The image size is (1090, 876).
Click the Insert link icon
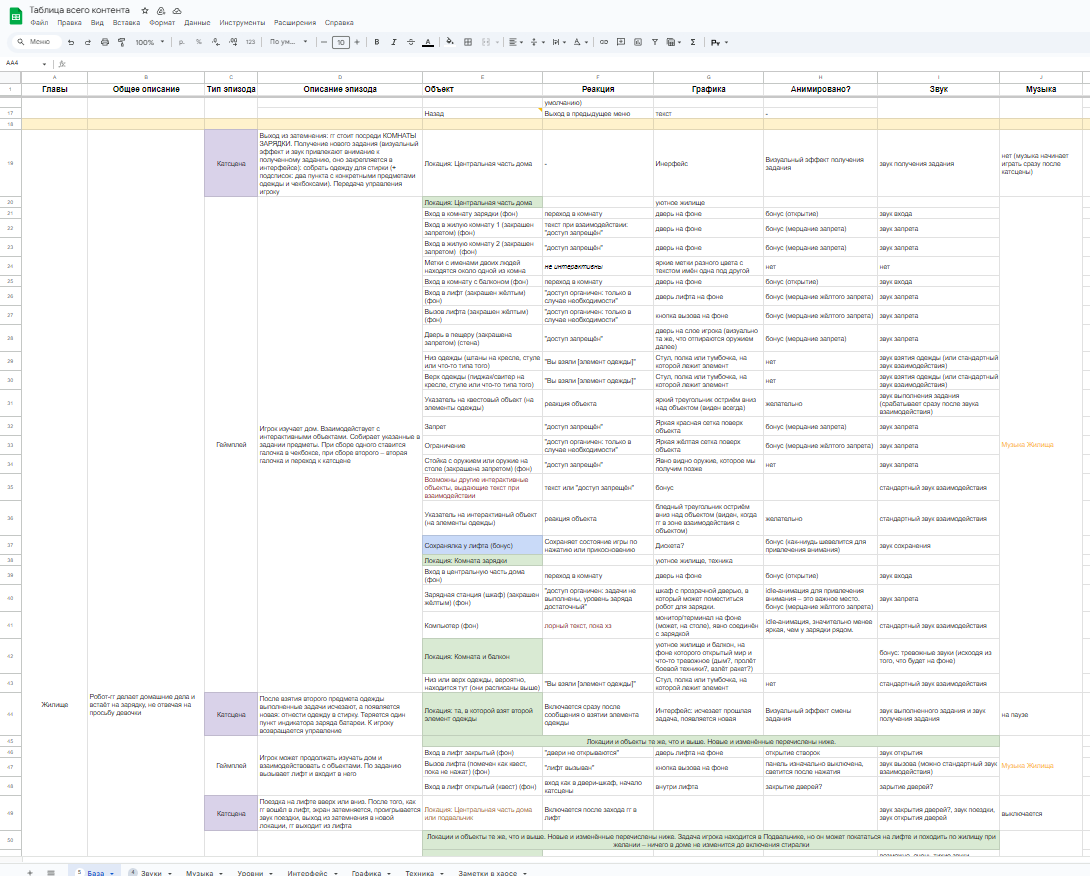(603, 42)
